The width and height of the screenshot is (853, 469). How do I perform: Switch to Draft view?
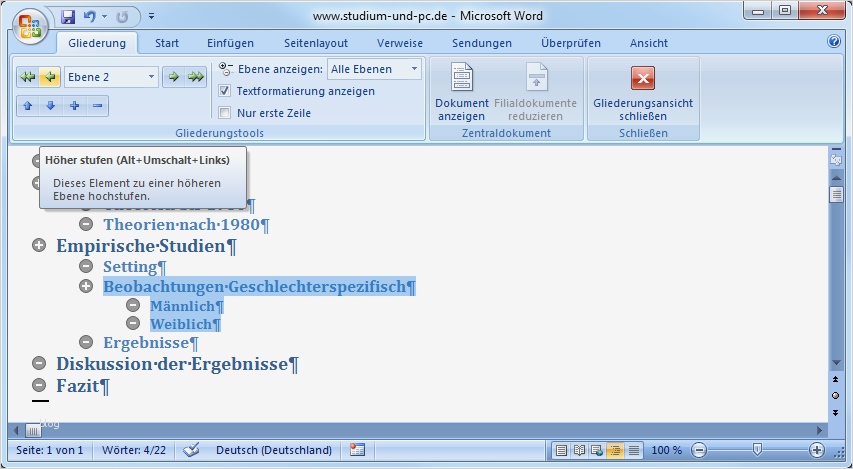[633, 450]
